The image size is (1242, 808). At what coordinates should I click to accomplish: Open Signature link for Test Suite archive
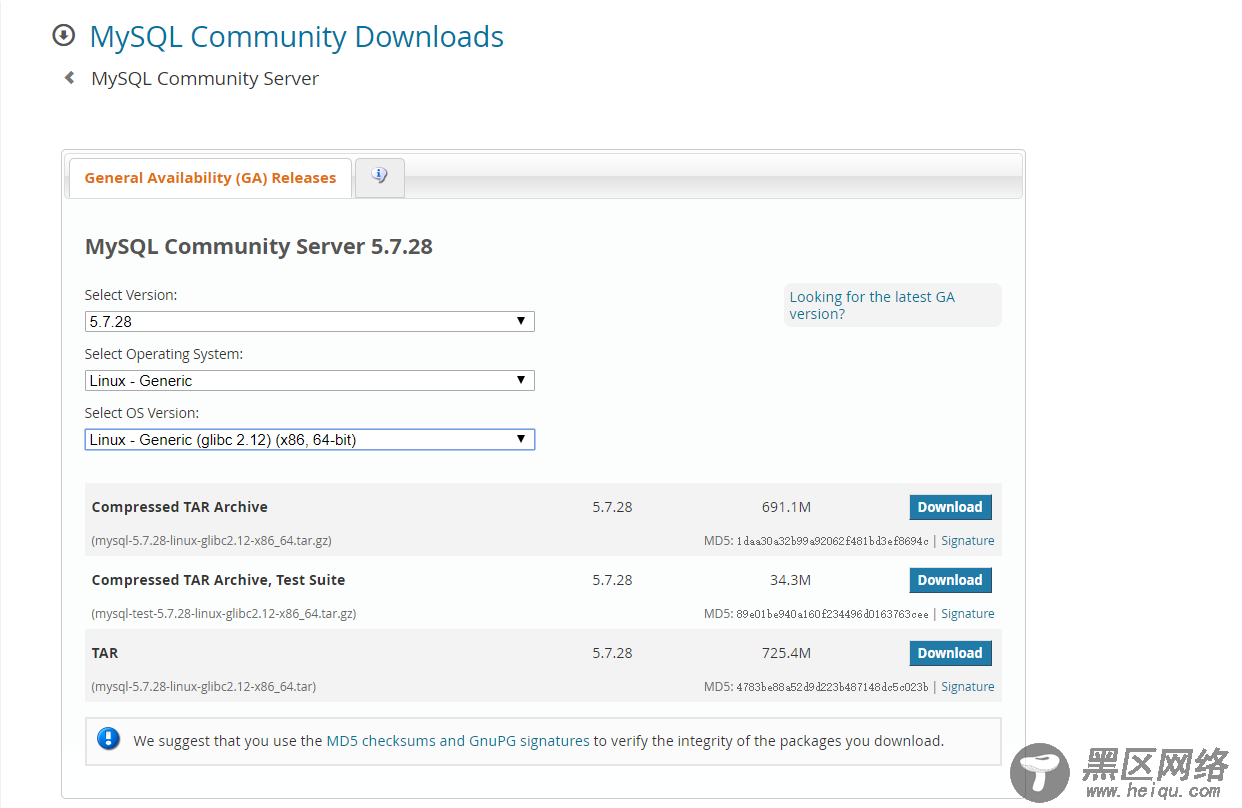[967, 614]
